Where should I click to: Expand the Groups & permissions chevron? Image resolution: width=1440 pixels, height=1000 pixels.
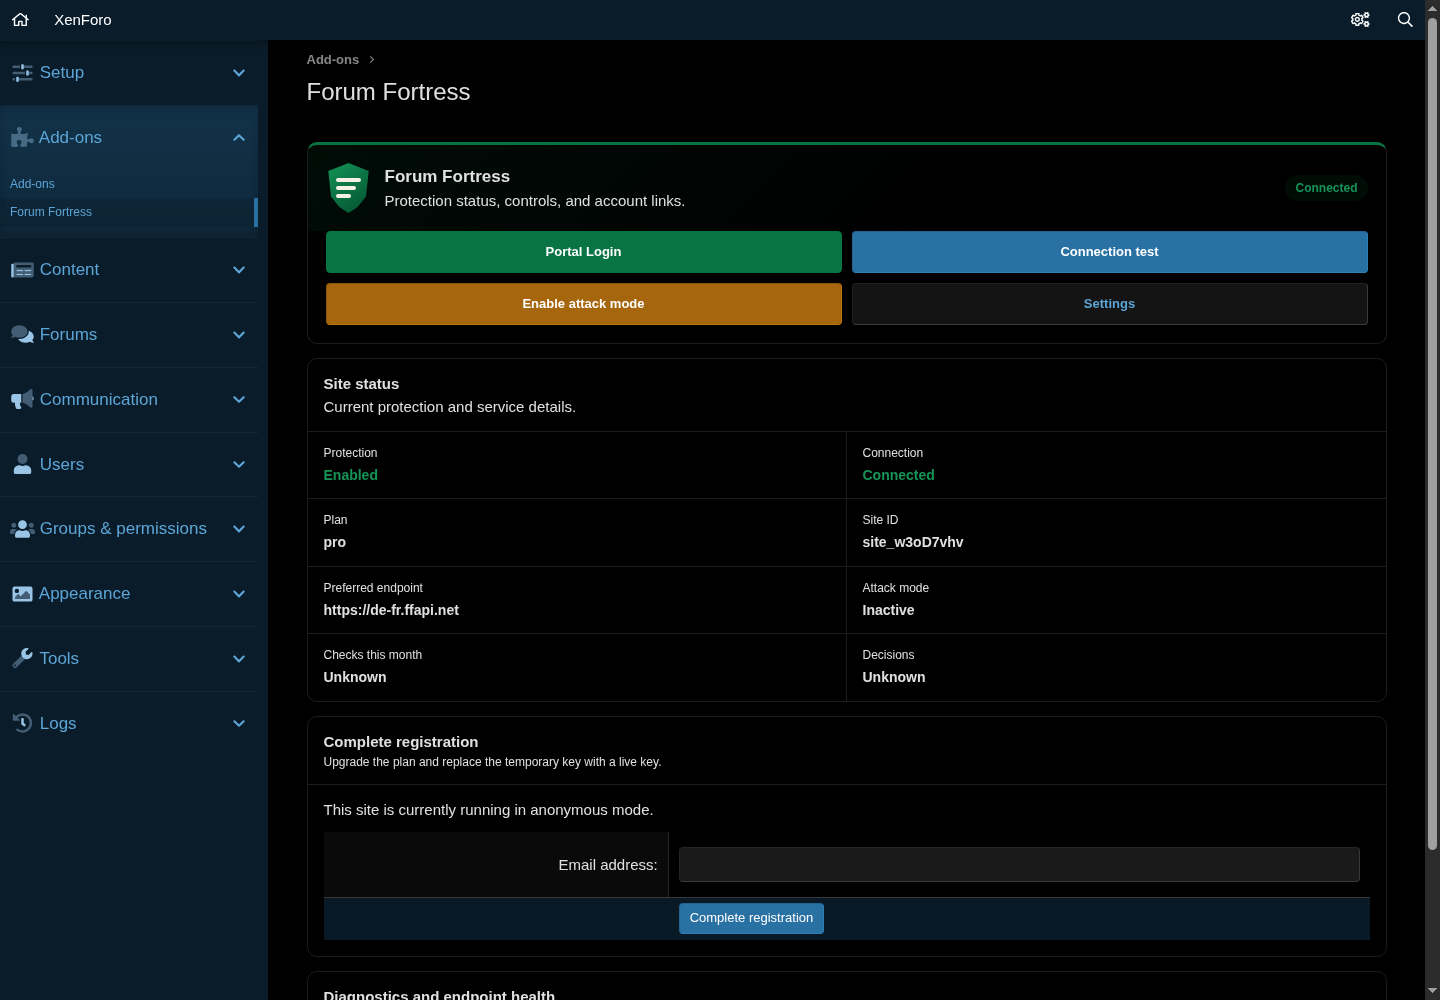point(239,529)
